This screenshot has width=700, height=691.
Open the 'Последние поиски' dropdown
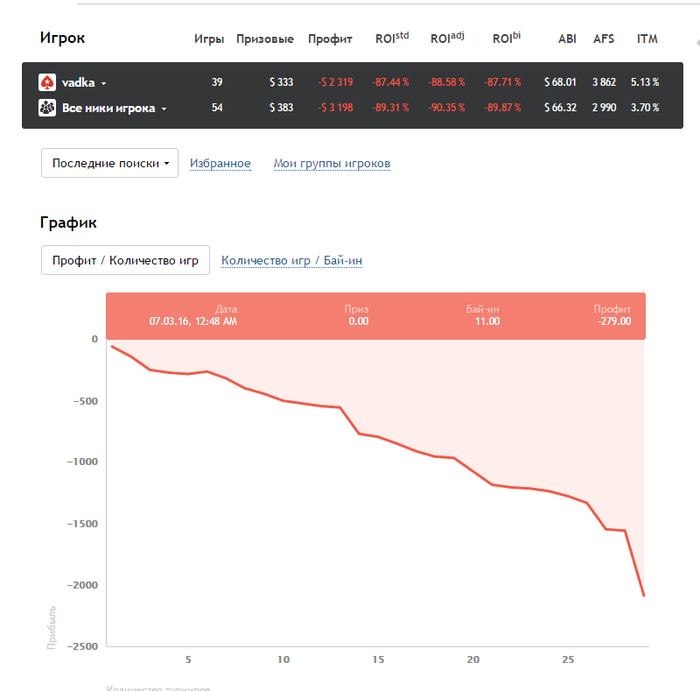(x=109, y=163)
